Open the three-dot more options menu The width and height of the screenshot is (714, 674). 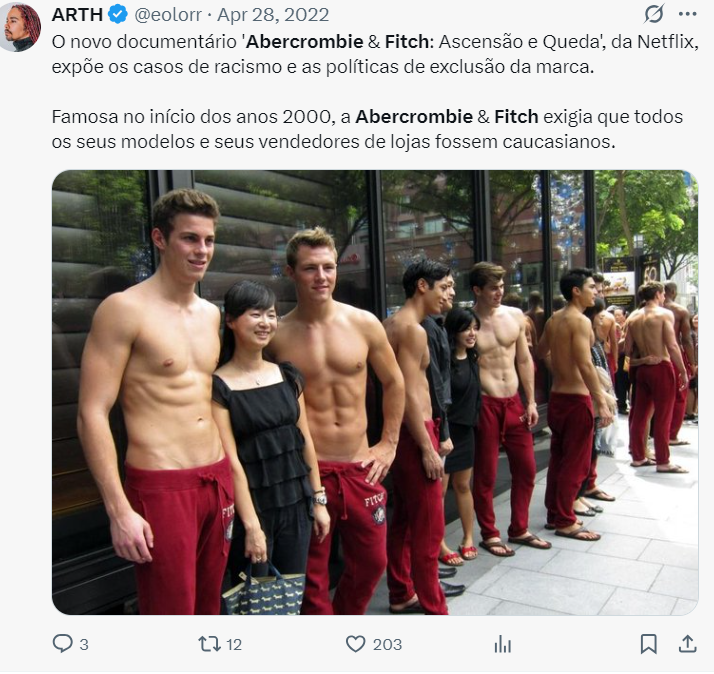click(688, 14)
